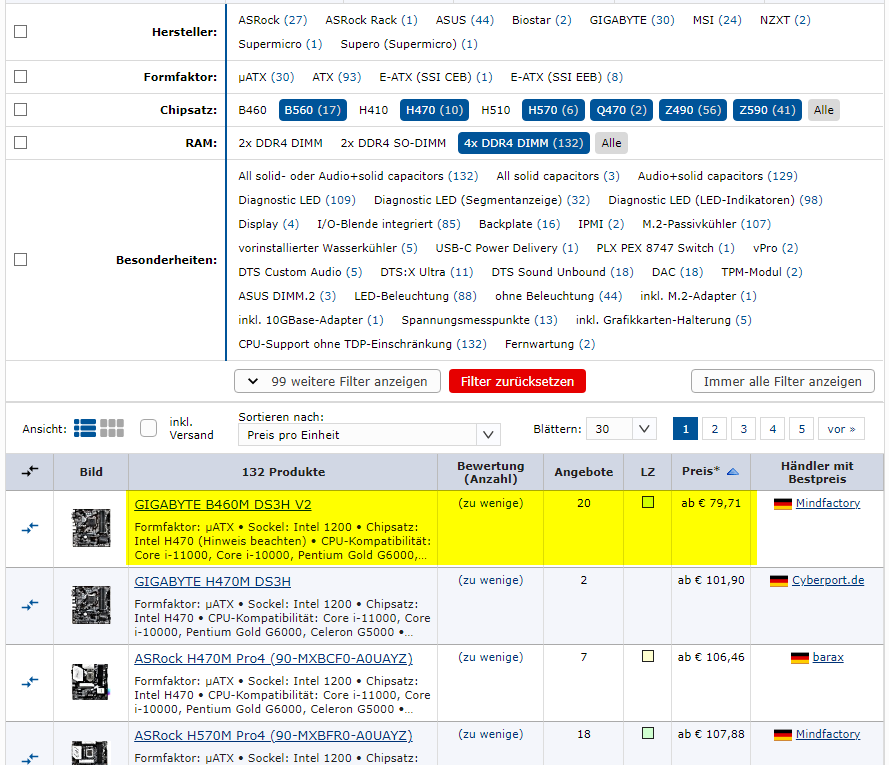889x765 pixels.
Task: Open ASRock H470M Pro4 product thumbnail
Action: (x=91, y=682)
